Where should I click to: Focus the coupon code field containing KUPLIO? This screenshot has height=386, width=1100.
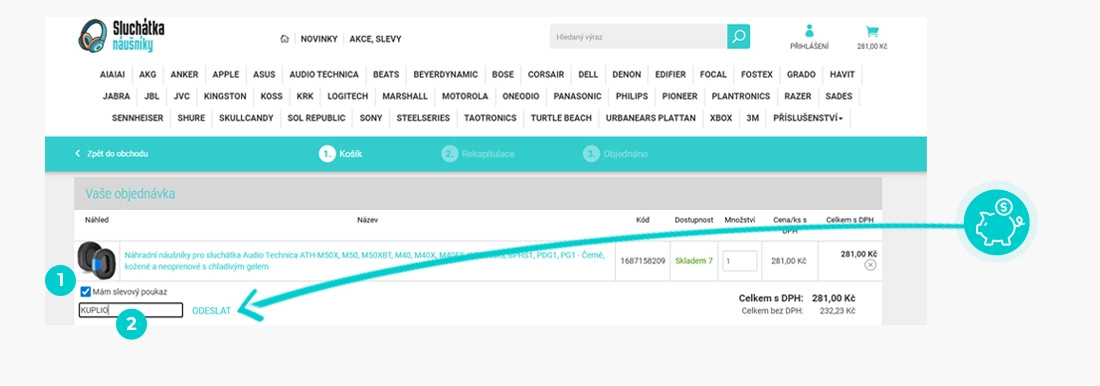131,310
